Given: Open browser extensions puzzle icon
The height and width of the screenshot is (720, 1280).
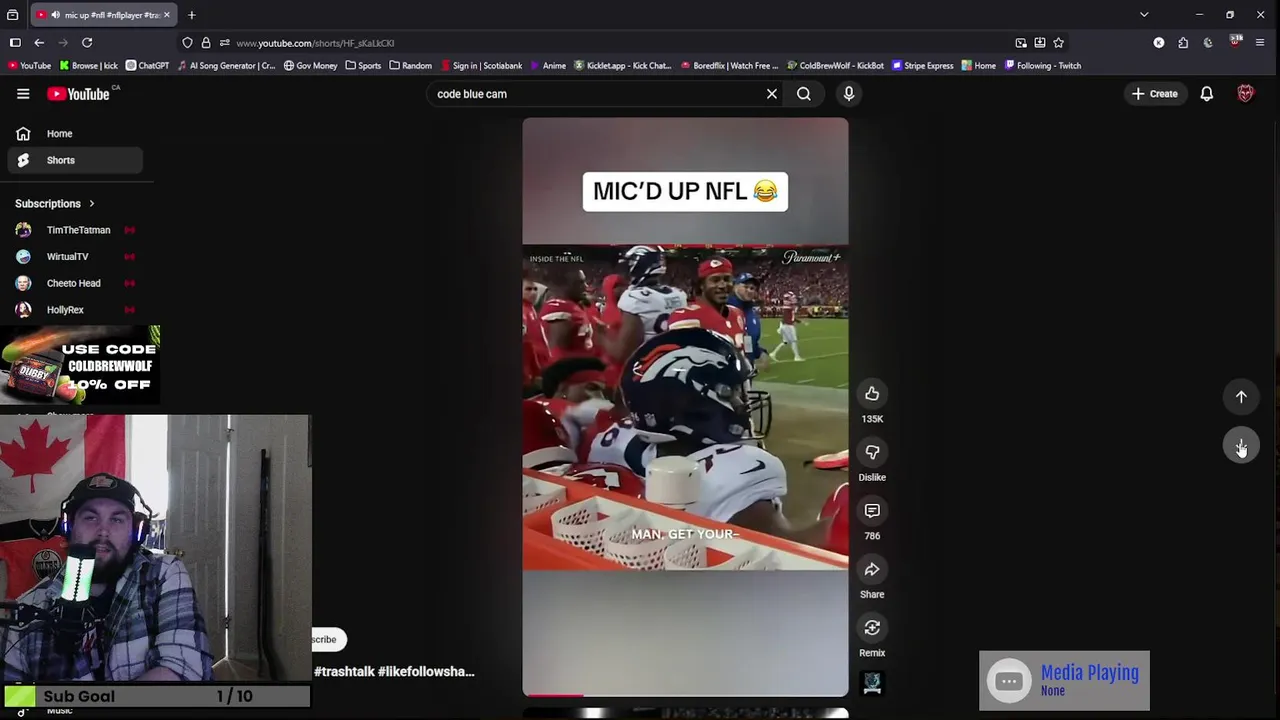Looking at the screenshot, I should (x=1183, y=43).
